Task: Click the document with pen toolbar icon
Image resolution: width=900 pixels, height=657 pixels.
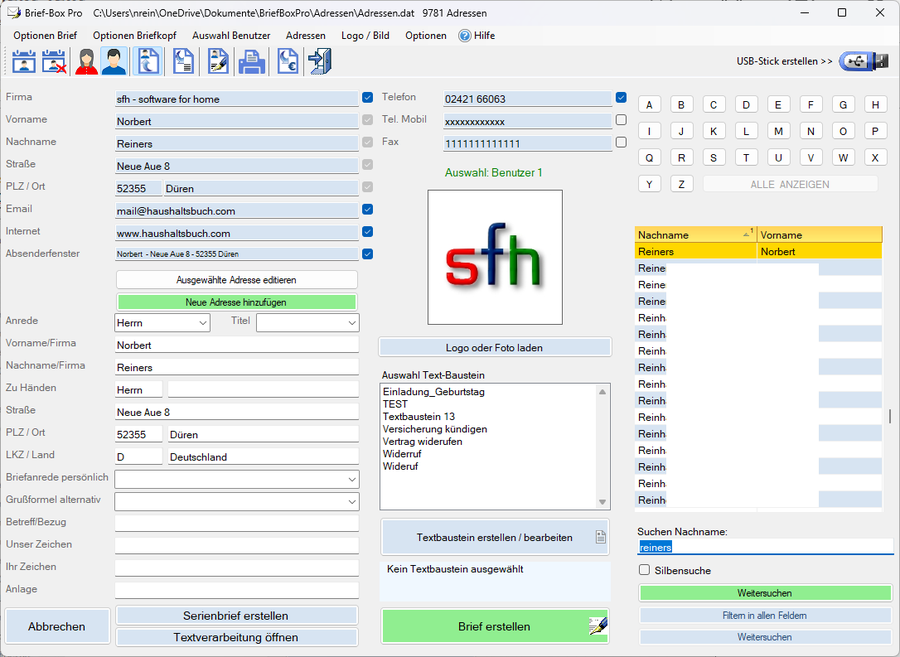Action: [217, 62]
